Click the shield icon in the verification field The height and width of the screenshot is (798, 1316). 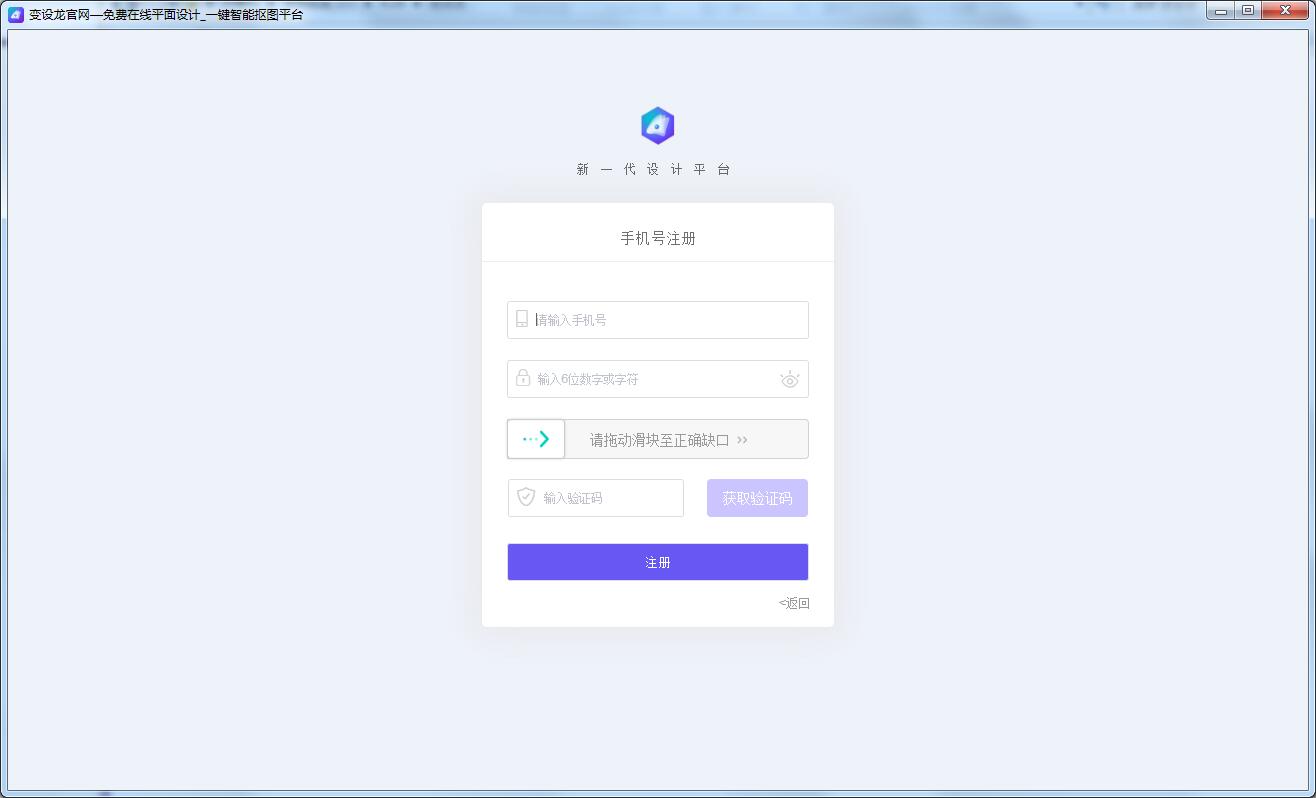[x=526, y=497]
